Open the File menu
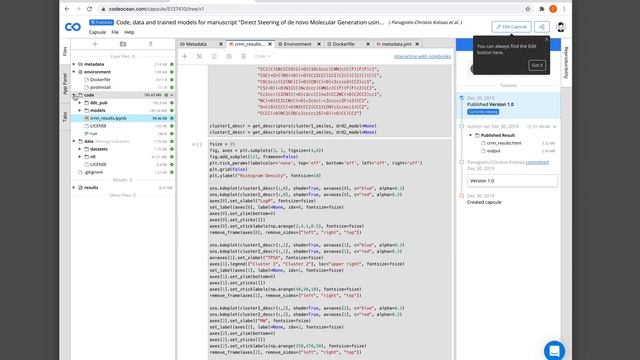The height and width of the screenshot is (360, 640). tap(115, 32)
